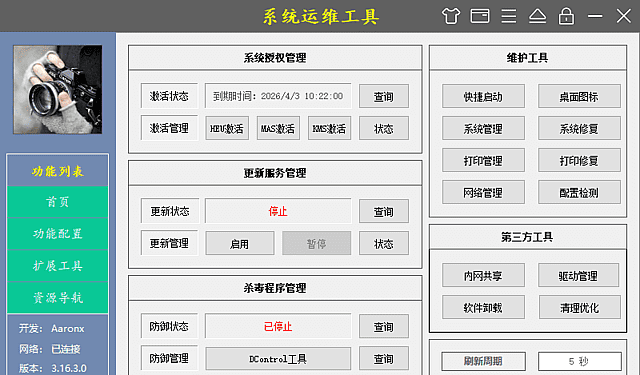The height and width of the screenshot is (375, 640).
Task: Click the greyed 暂停 update button
Action: coord(316,244)
